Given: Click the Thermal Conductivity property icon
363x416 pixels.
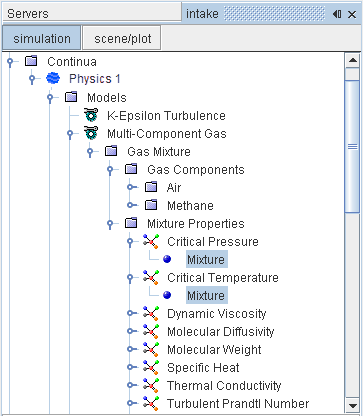Looking at the screenshot, I should [x=151, y=385].
